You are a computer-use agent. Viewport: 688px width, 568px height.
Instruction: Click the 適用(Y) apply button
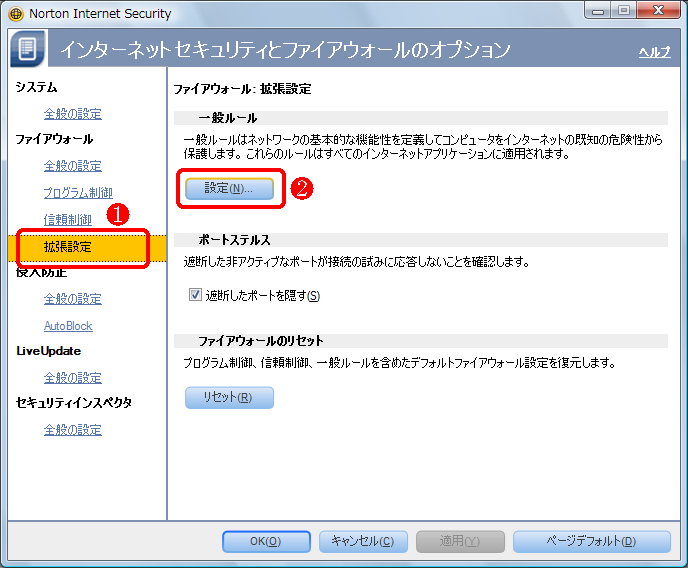[456, 541]
